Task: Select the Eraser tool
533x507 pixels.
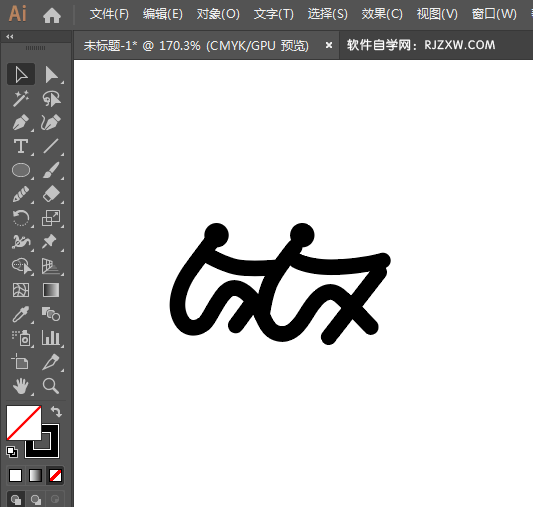Action: 51,194
